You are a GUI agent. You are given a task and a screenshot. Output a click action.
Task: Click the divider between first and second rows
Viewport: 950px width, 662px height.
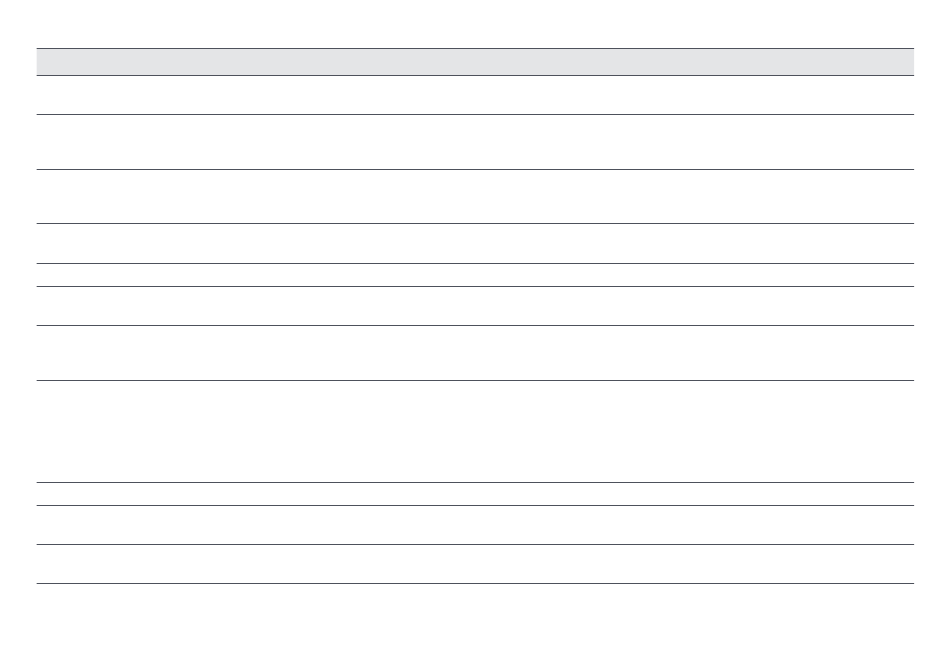point(475,114)
